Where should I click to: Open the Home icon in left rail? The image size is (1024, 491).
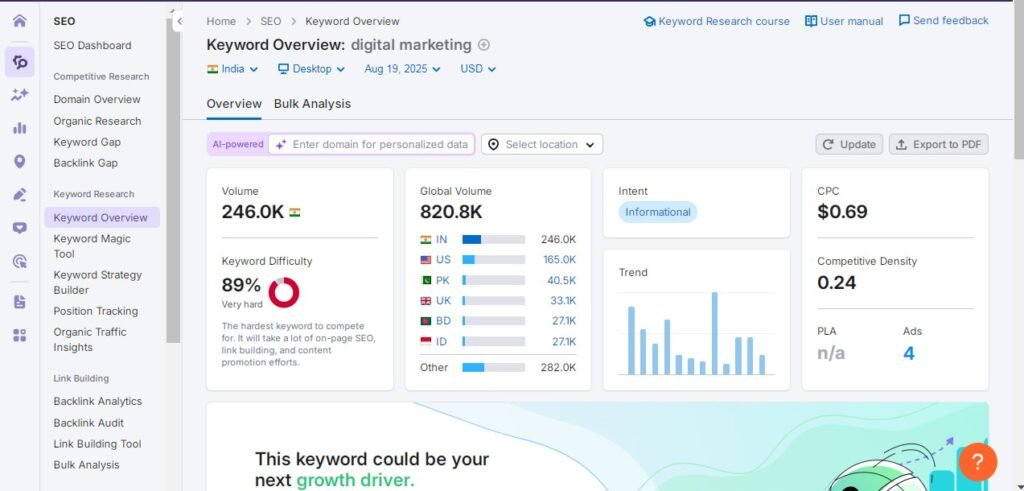point(20,21)
